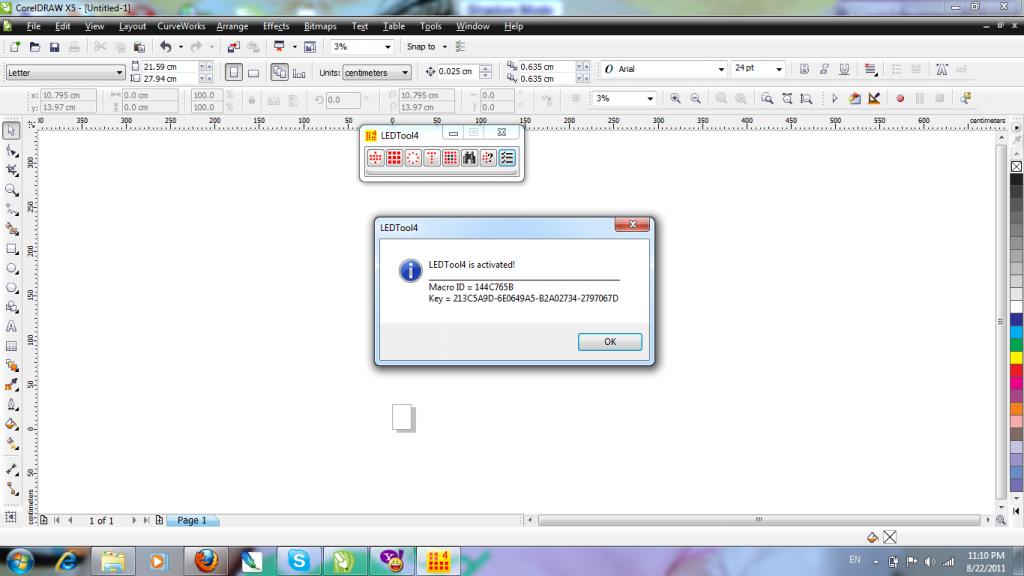Viewport: 1024px width, 576px height.
Task: Click the Import icon in toolbar
Action: pos(233,47)
